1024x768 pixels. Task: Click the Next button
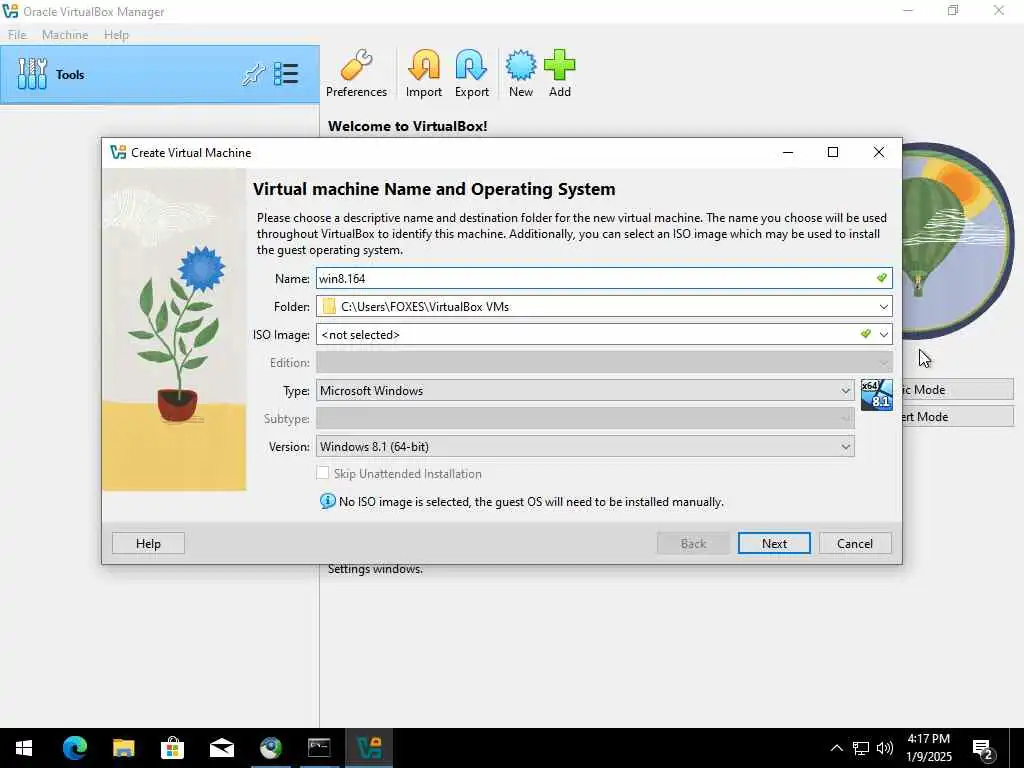[x=774, y=543]
